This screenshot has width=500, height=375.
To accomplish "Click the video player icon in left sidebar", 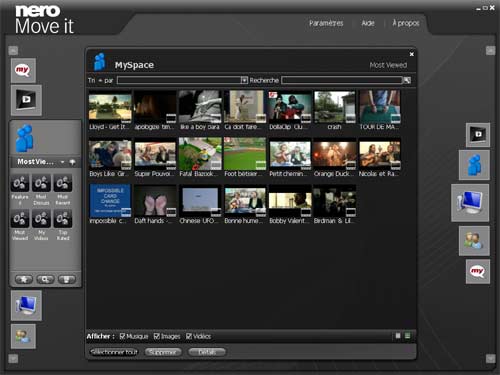I will coord(26,100).
